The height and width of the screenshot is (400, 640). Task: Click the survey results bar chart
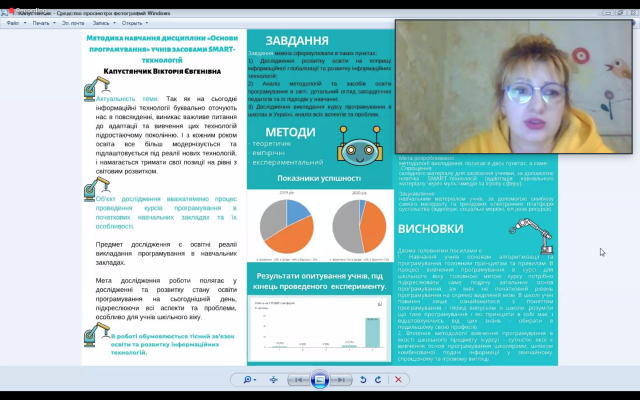(319, 329)
